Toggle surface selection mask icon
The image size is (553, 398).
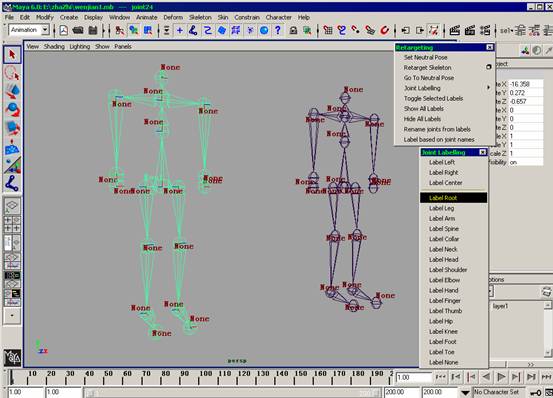tap(222, 30)
